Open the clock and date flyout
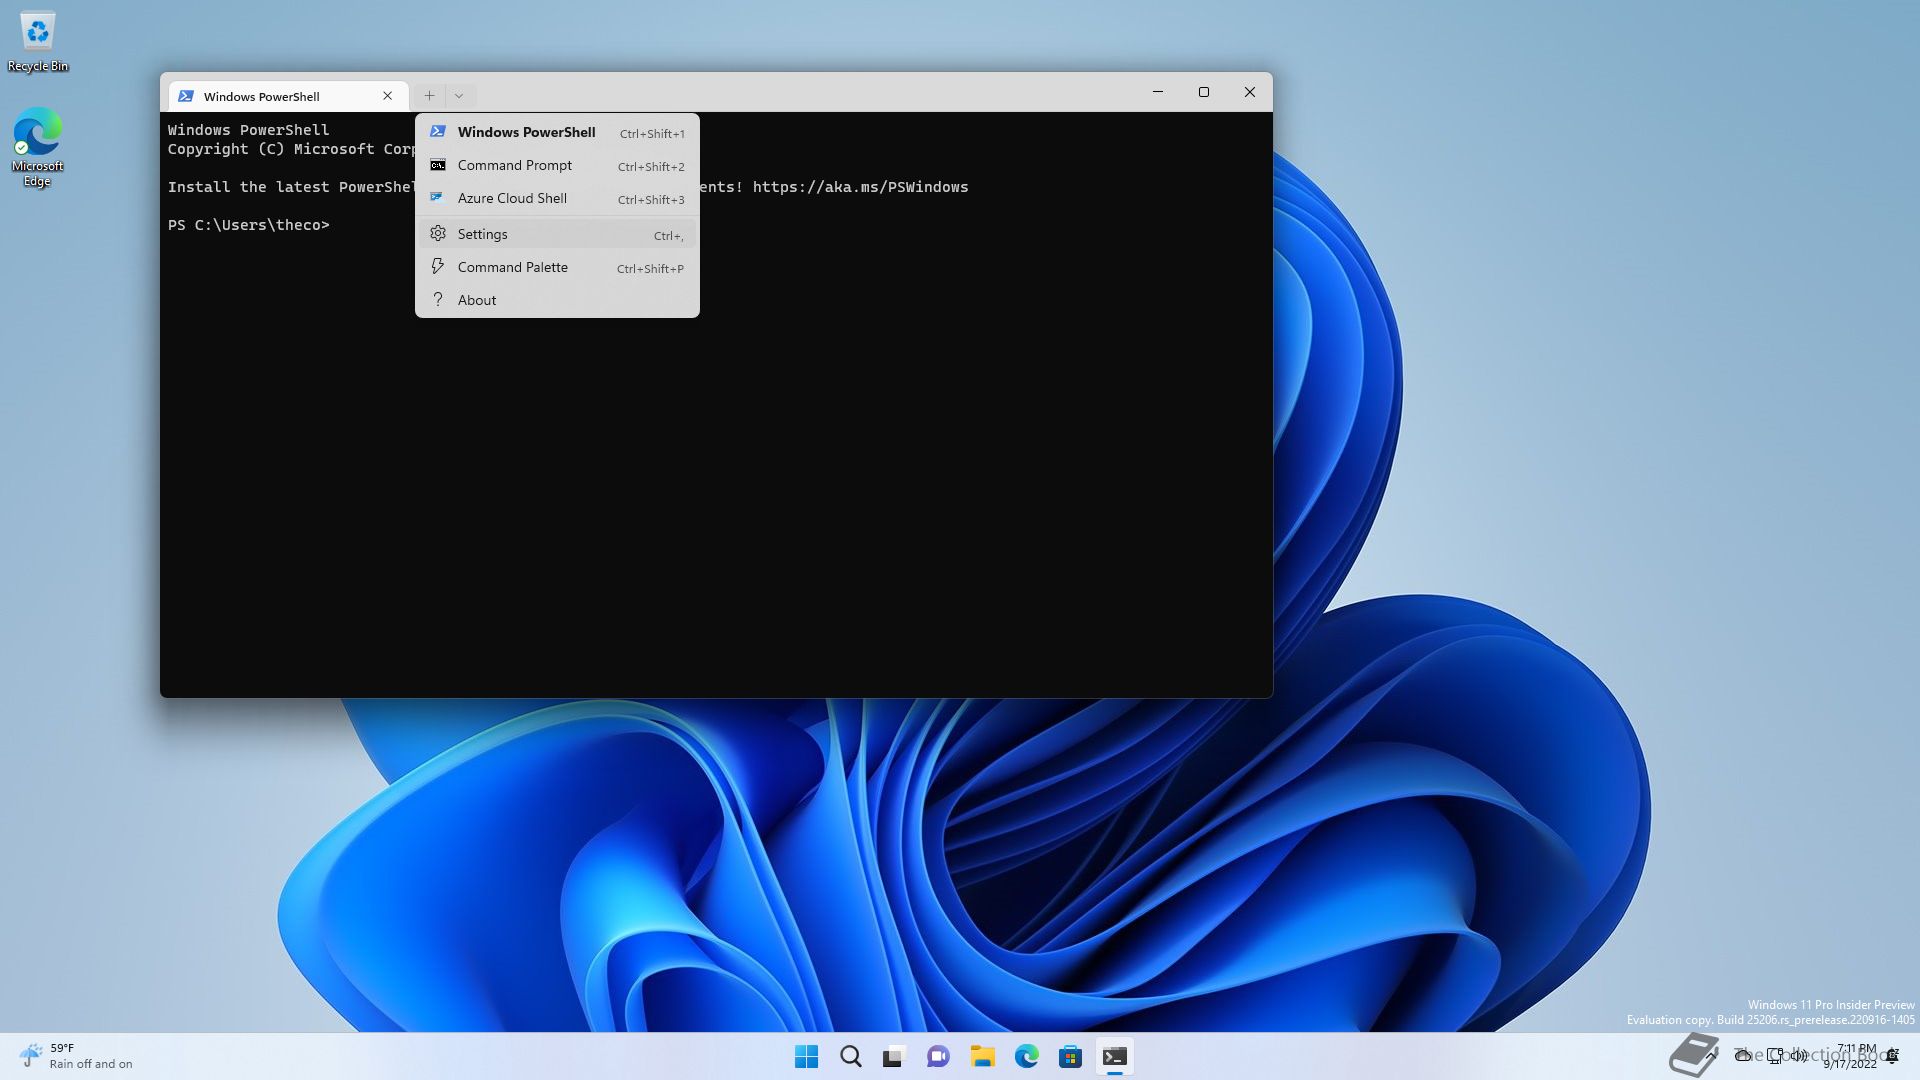 (x=1850, y=1056)
